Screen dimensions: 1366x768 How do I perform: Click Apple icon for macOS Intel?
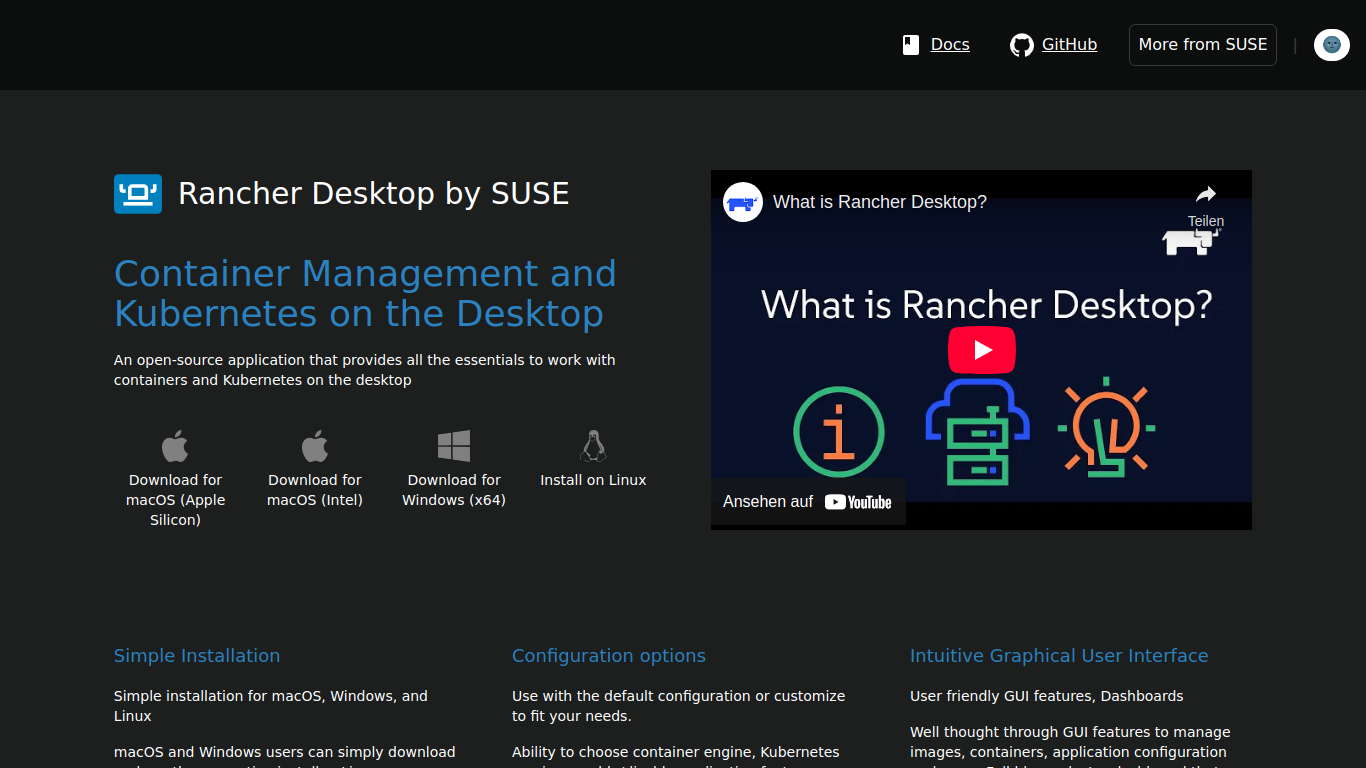[x=315, y=446]
